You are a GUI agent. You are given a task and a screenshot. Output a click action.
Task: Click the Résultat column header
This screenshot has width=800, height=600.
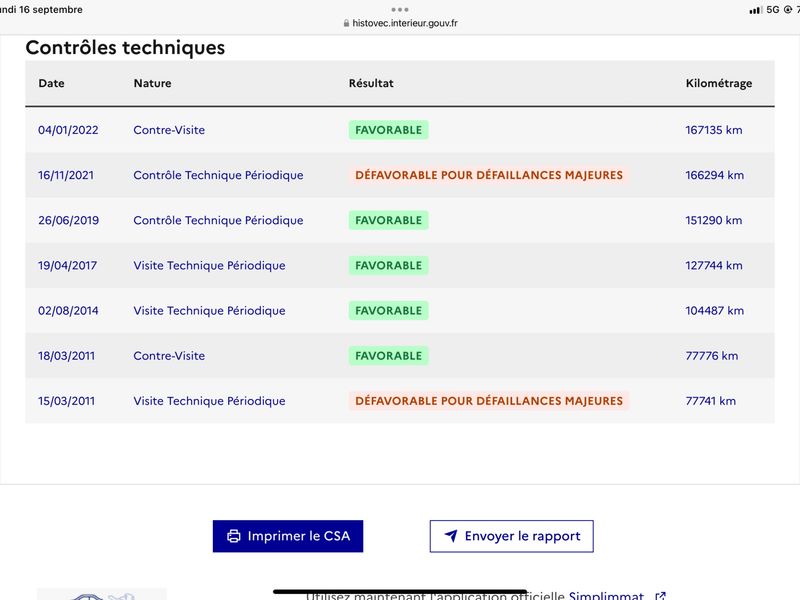coord(371,83)
